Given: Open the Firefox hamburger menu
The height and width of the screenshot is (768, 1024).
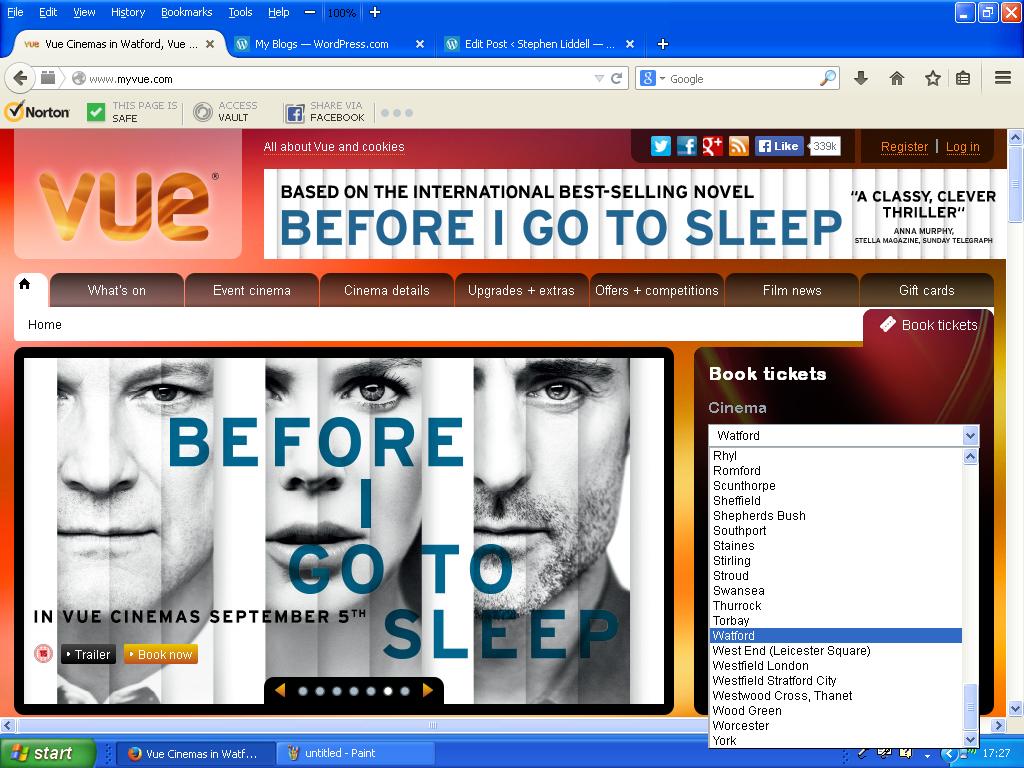Looking at the screenshot, I should pyautogui.click(x=1002, y=78).
